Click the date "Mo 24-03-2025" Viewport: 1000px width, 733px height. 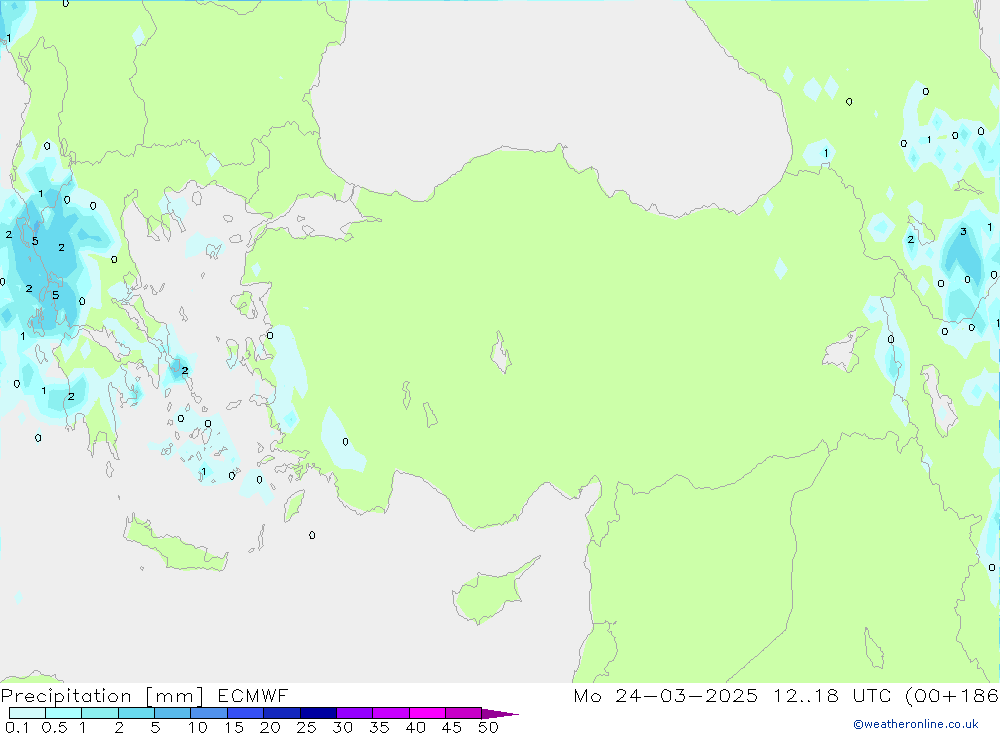(x=666, y=695)
